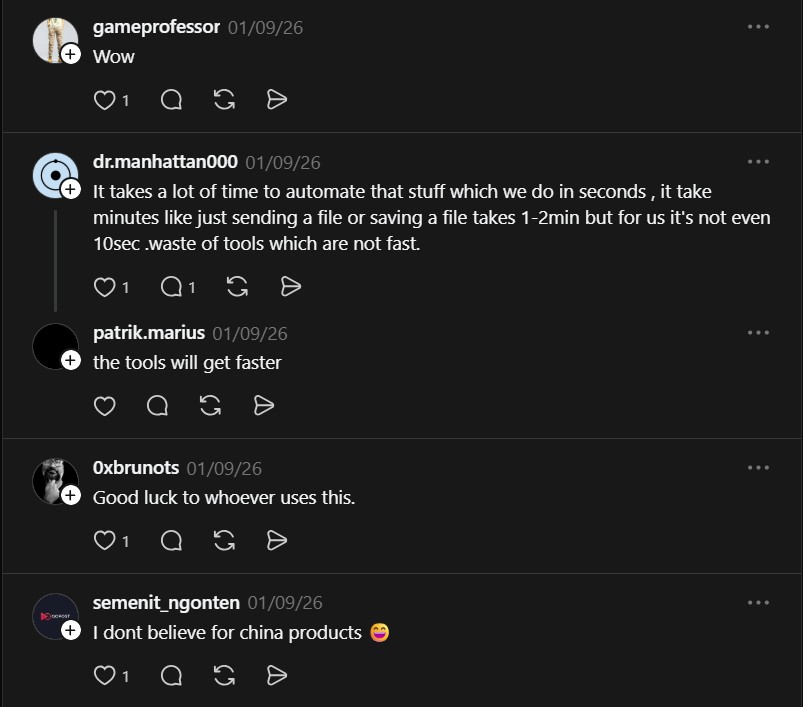Follow semenit_ngonten using avatar plus badge

pyautogui.click(x=71, y=630)
